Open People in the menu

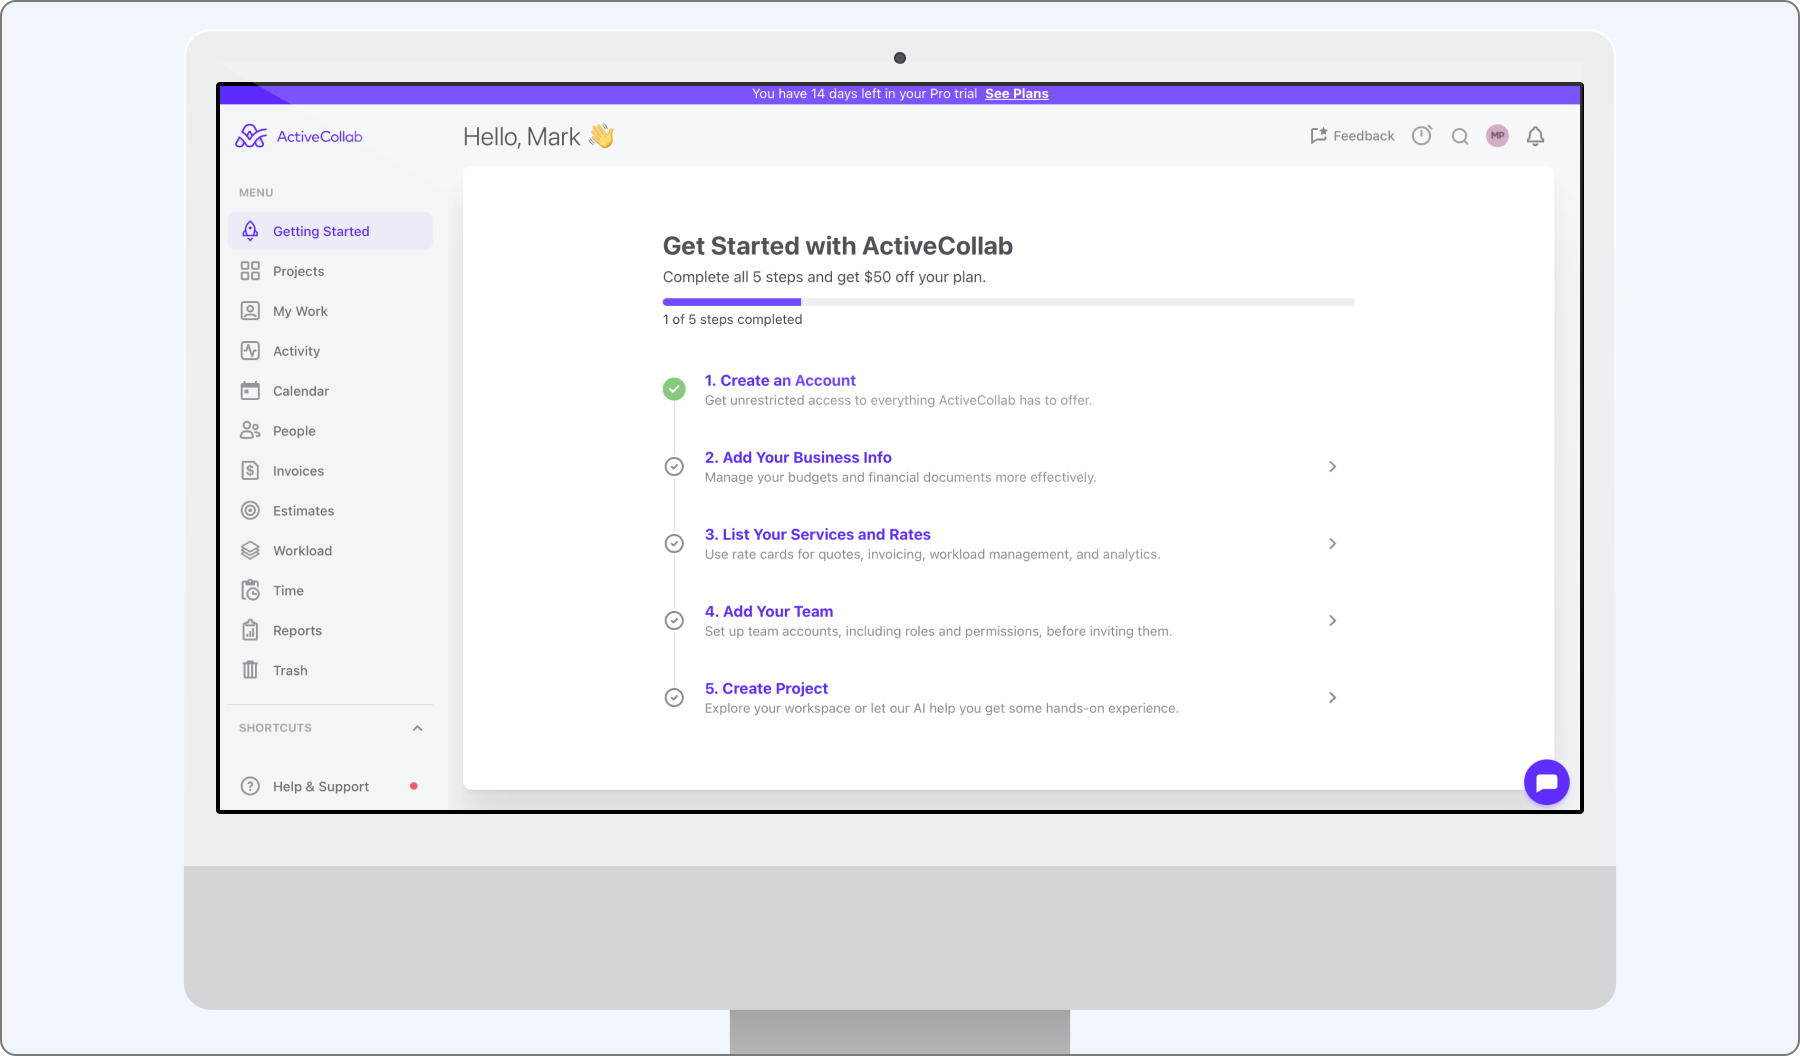pos(330,431)
